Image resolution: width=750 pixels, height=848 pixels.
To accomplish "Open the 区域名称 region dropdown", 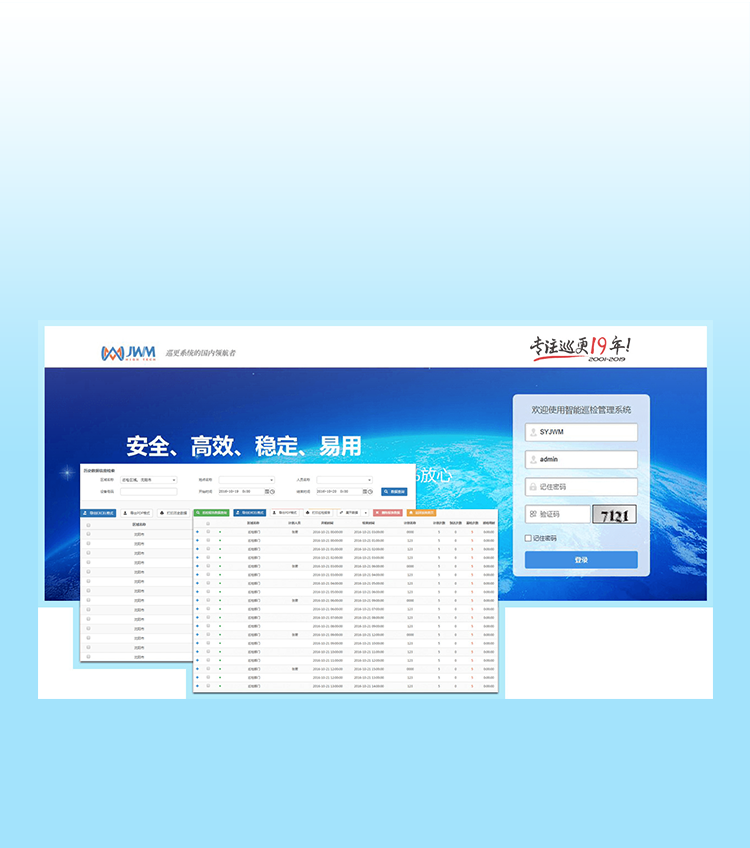I will (x=148, y=480).
